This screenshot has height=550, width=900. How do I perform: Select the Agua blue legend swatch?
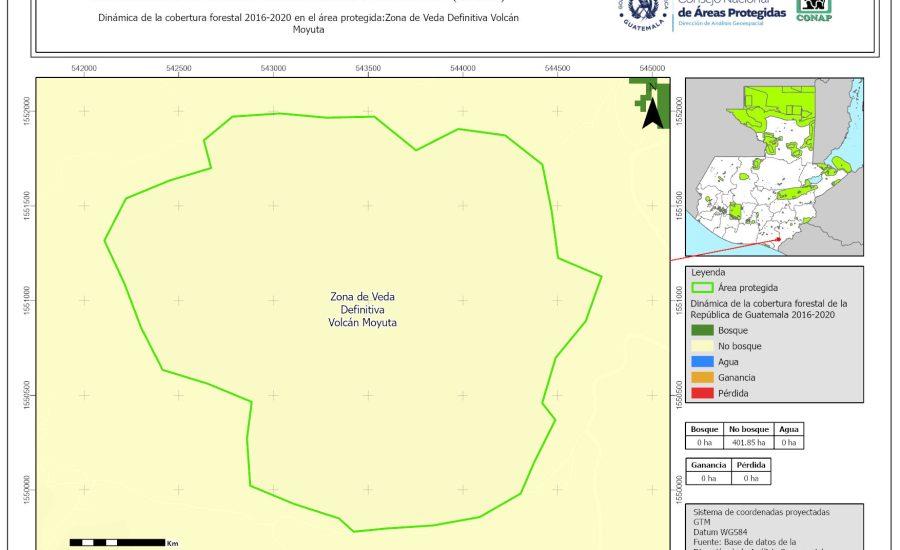pyautogui.click(x=702, y=362)
